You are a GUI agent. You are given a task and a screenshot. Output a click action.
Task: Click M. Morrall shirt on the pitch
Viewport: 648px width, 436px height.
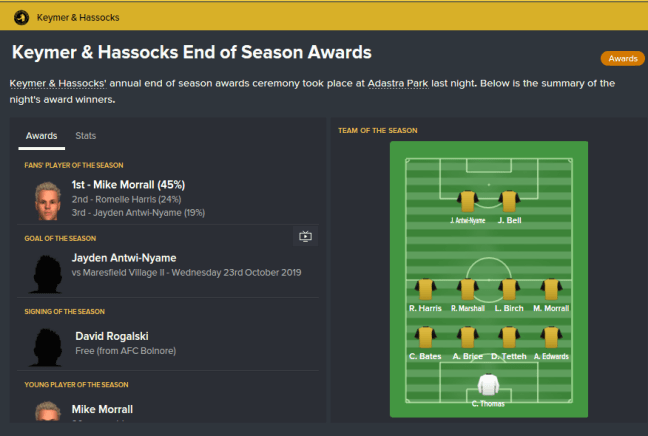550,290
